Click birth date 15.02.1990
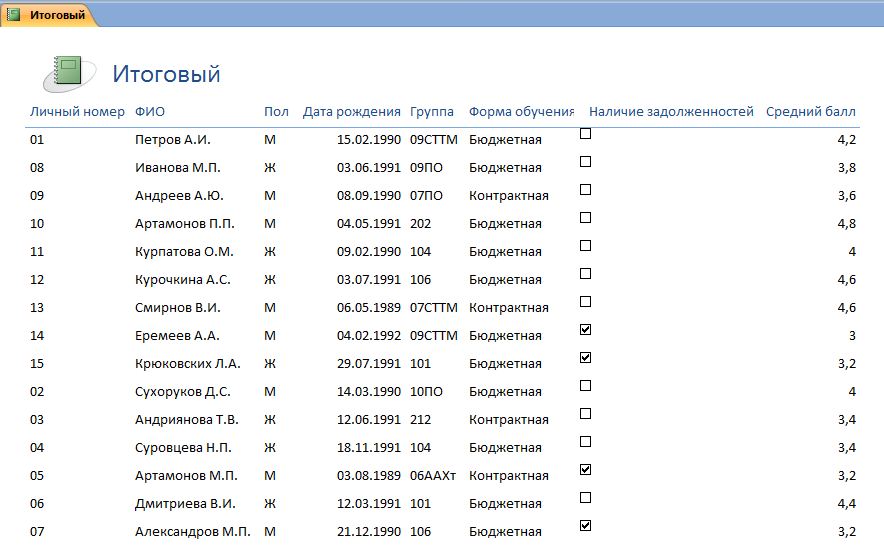This screenshot has width=884, height=549. point(369,140)
